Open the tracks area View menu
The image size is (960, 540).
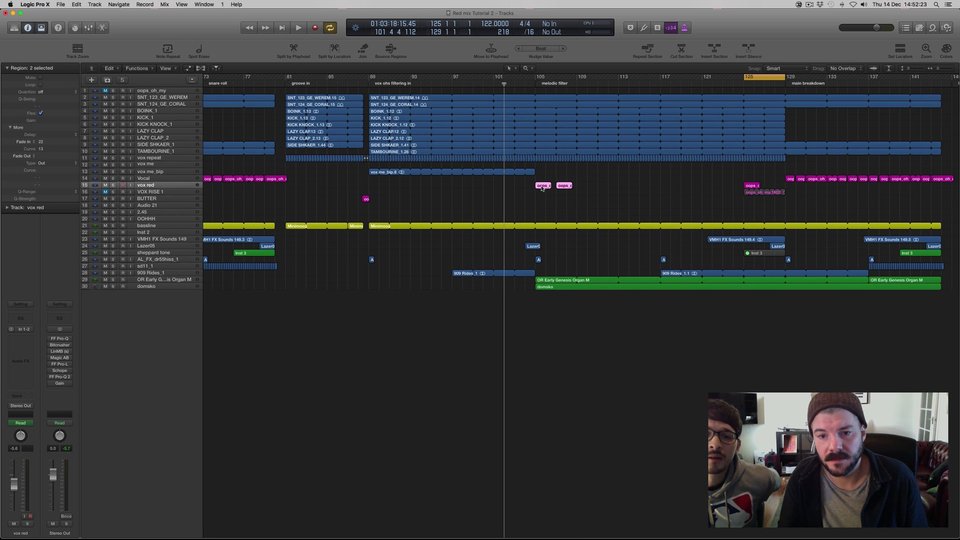click(x=167, y=69)
